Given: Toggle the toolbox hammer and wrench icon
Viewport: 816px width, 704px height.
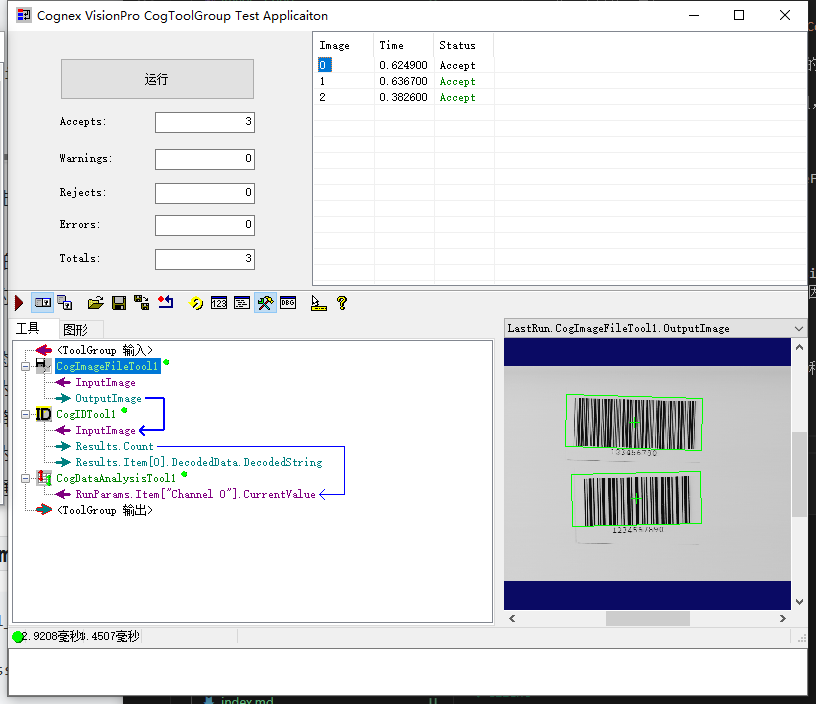Looking at the screenshot, I should (265, 303).
